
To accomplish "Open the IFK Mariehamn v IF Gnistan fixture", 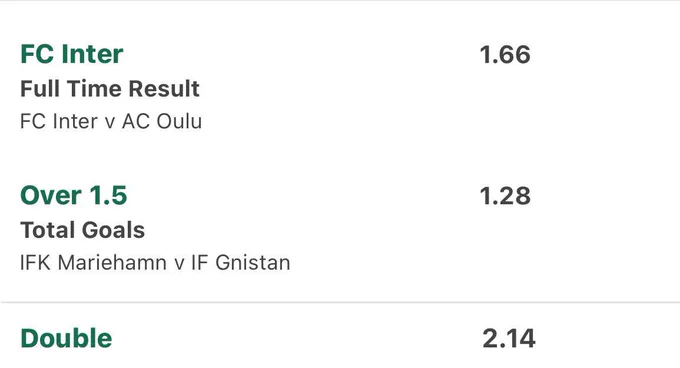I will (x=155, y=263).
